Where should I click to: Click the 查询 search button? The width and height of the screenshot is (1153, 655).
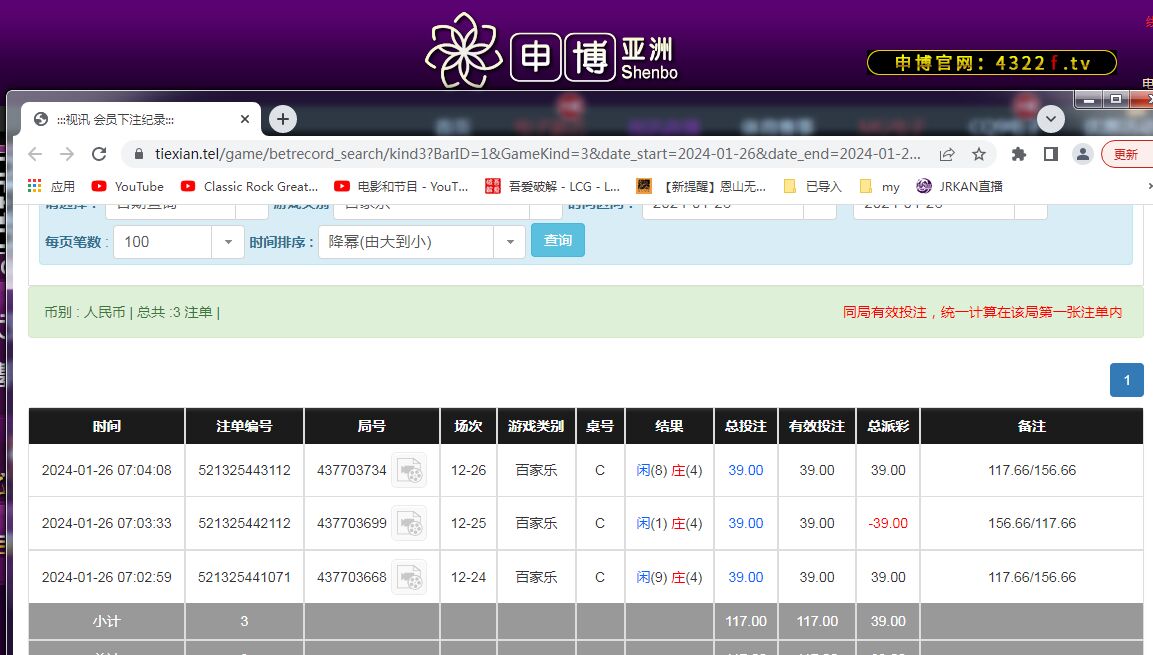(x=557, y=241)
